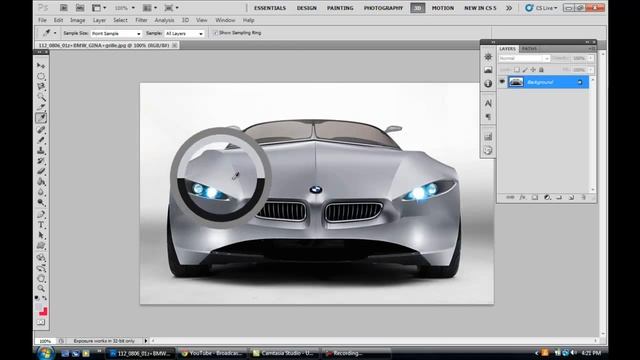Open the Adjustments panel sun icon
Viewport: 640px width, 360px height.
488,57
